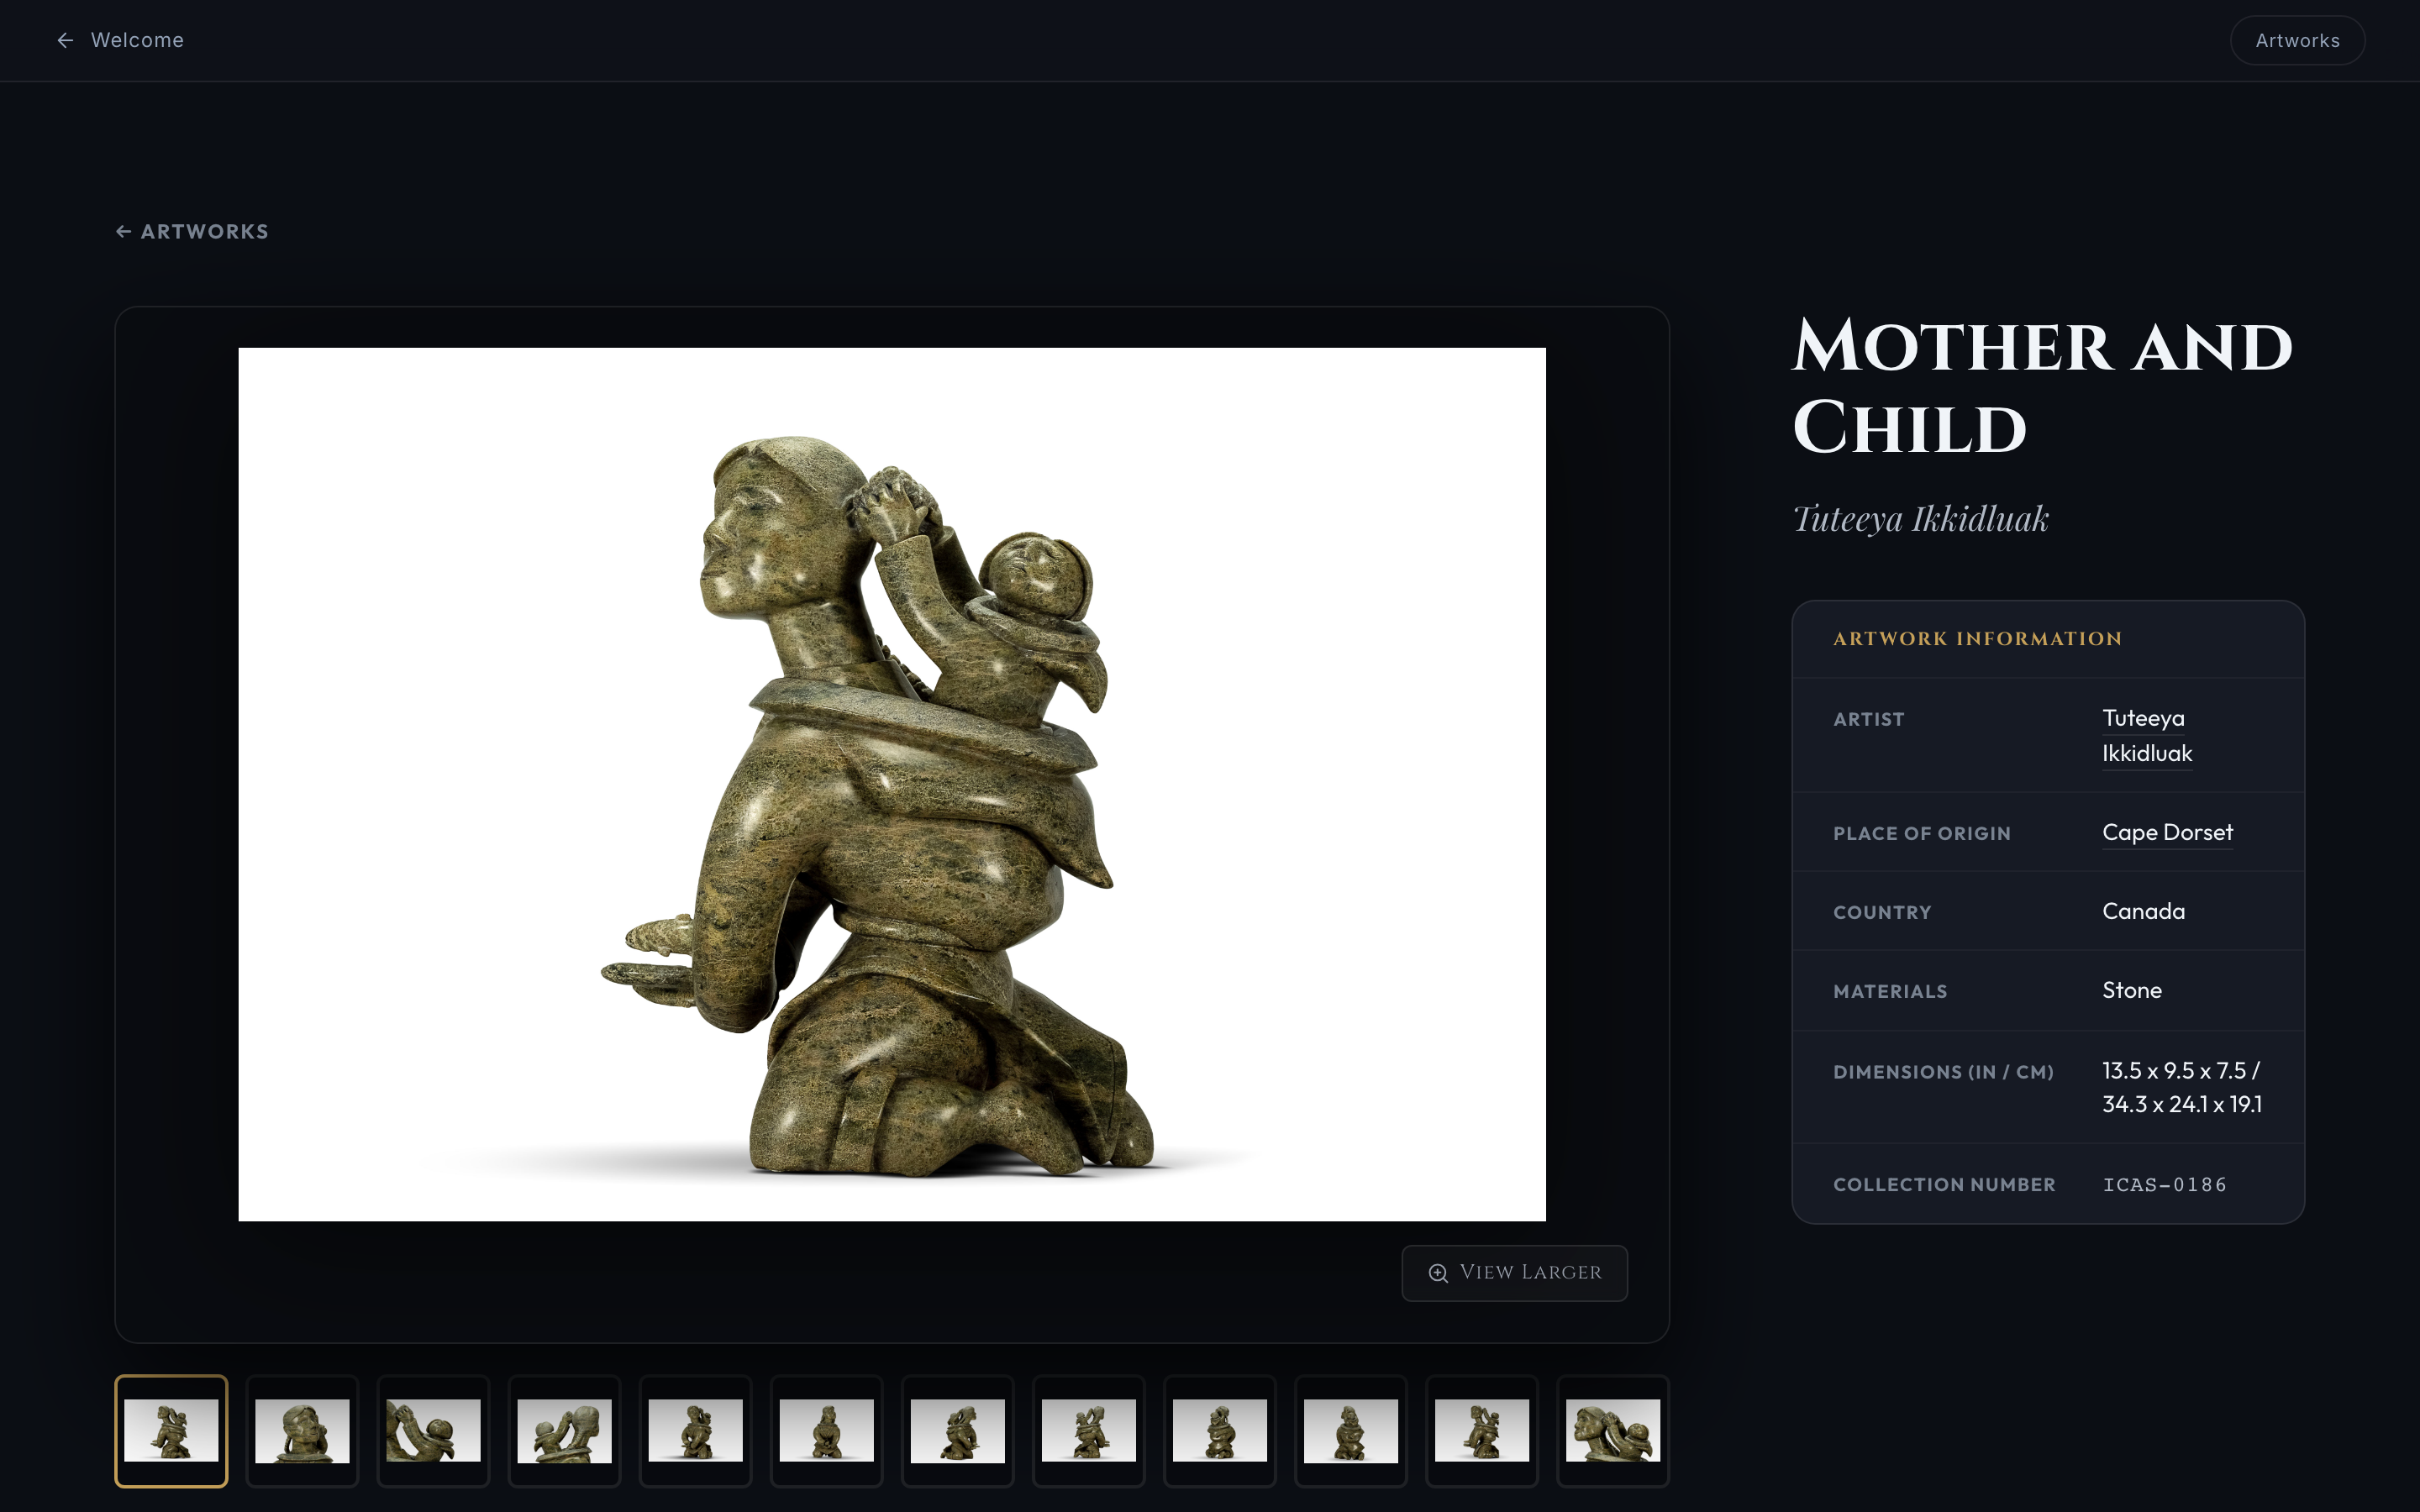
Task: Click the left arrow beside ARTWORKS breadcrumb
Action: tap(124, 232)
